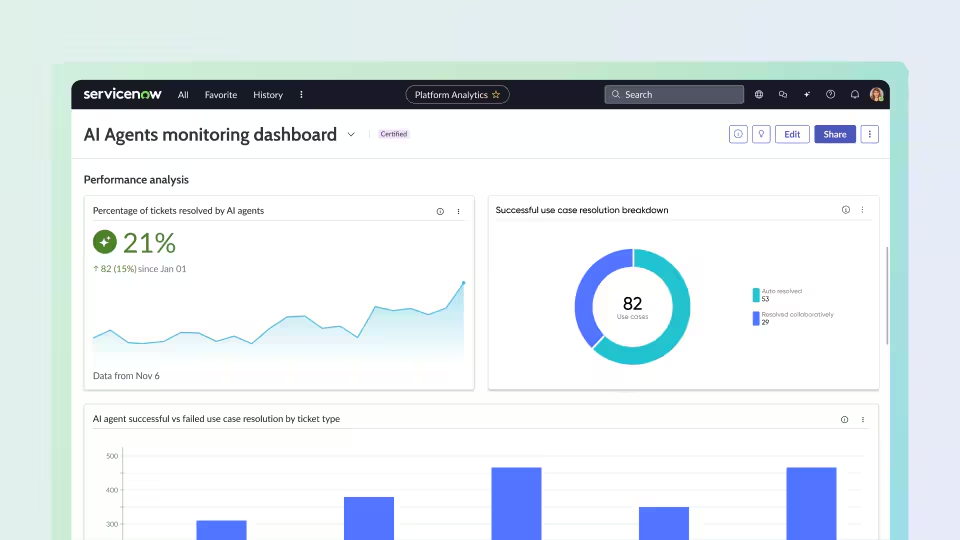Click the user profile avatar

point(877,94)
